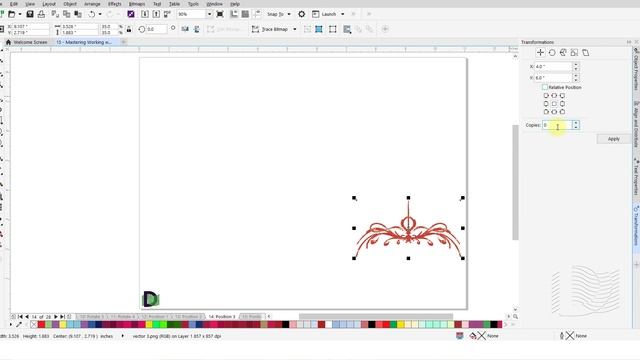The image size is (640, 360).
Task: Switch to the Mastering Working document tab
Action: pyautogui.click(x=84, y=42)
